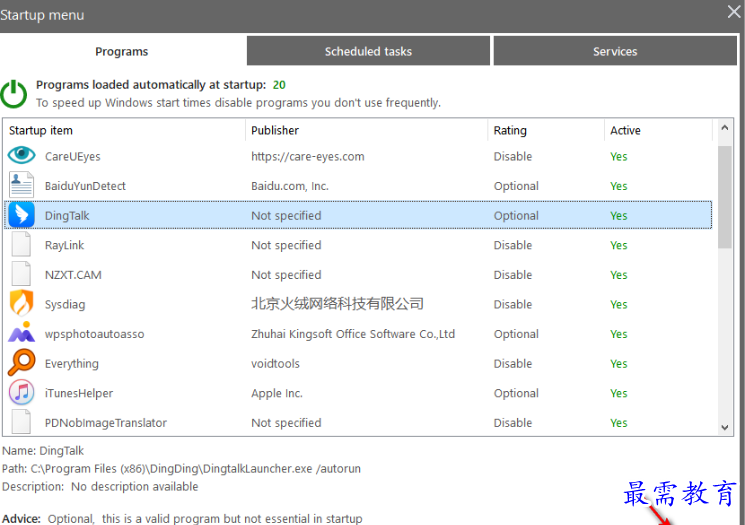The image size is (745, 525).
Task: Click the Sysdiag orange shield icon
Action: pos(21,303)
